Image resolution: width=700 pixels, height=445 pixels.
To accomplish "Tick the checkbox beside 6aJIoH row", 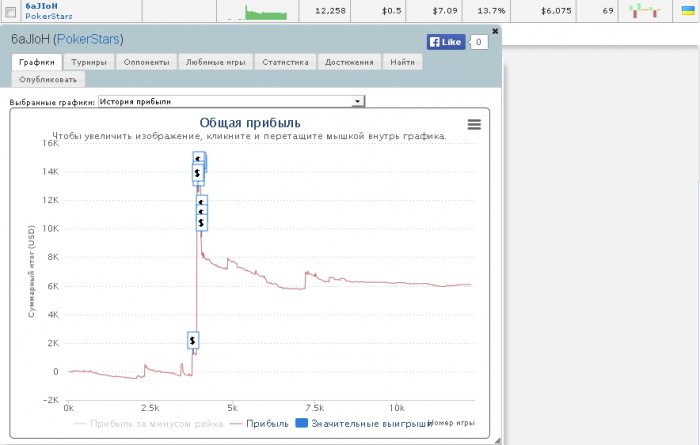I will click(x=11, y=12).
